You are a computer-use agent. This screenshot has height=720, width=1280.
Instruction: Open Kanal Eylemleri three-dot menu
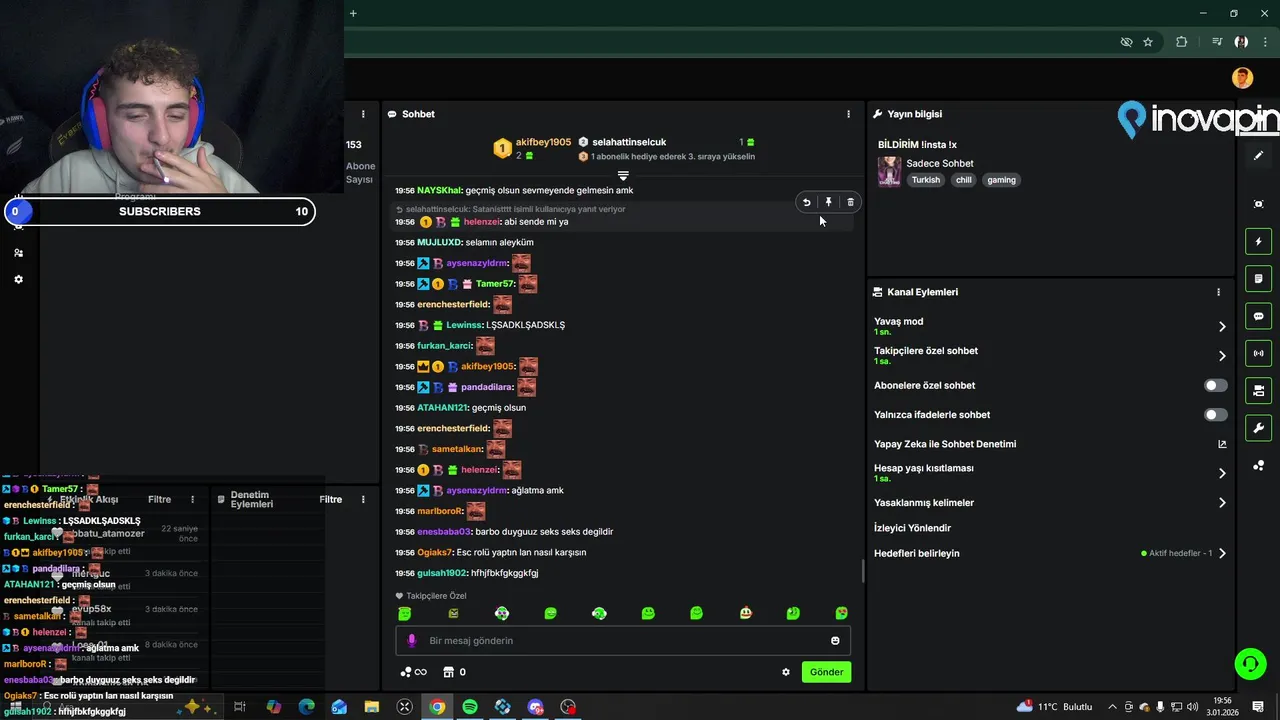click(1218, 292)
